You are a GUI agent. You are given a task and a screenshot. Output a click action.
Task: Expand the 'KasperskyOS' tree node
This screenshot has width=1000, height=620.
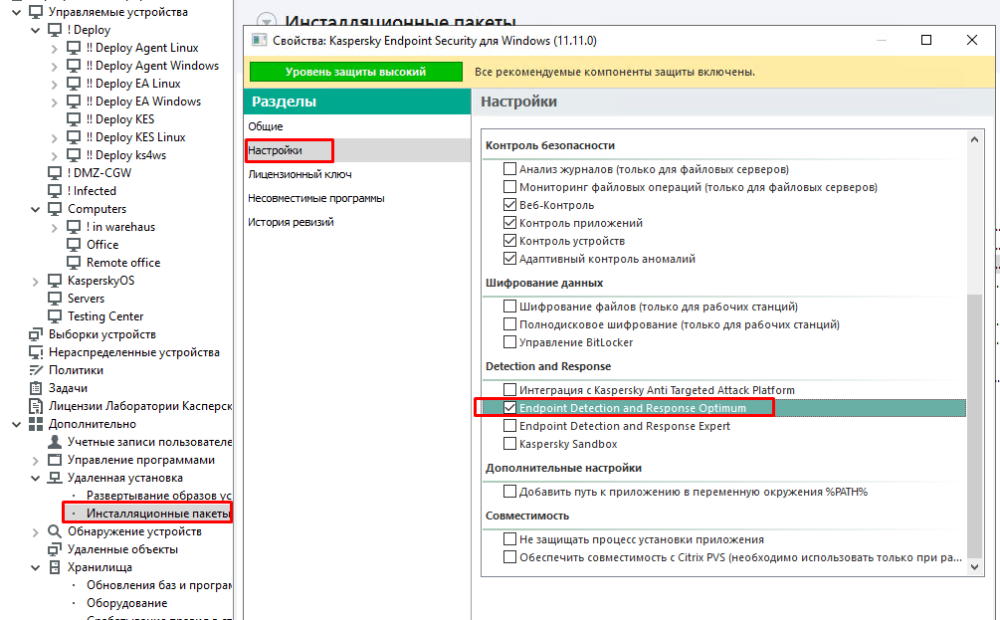pyautogui.click(x=35, y=281)
